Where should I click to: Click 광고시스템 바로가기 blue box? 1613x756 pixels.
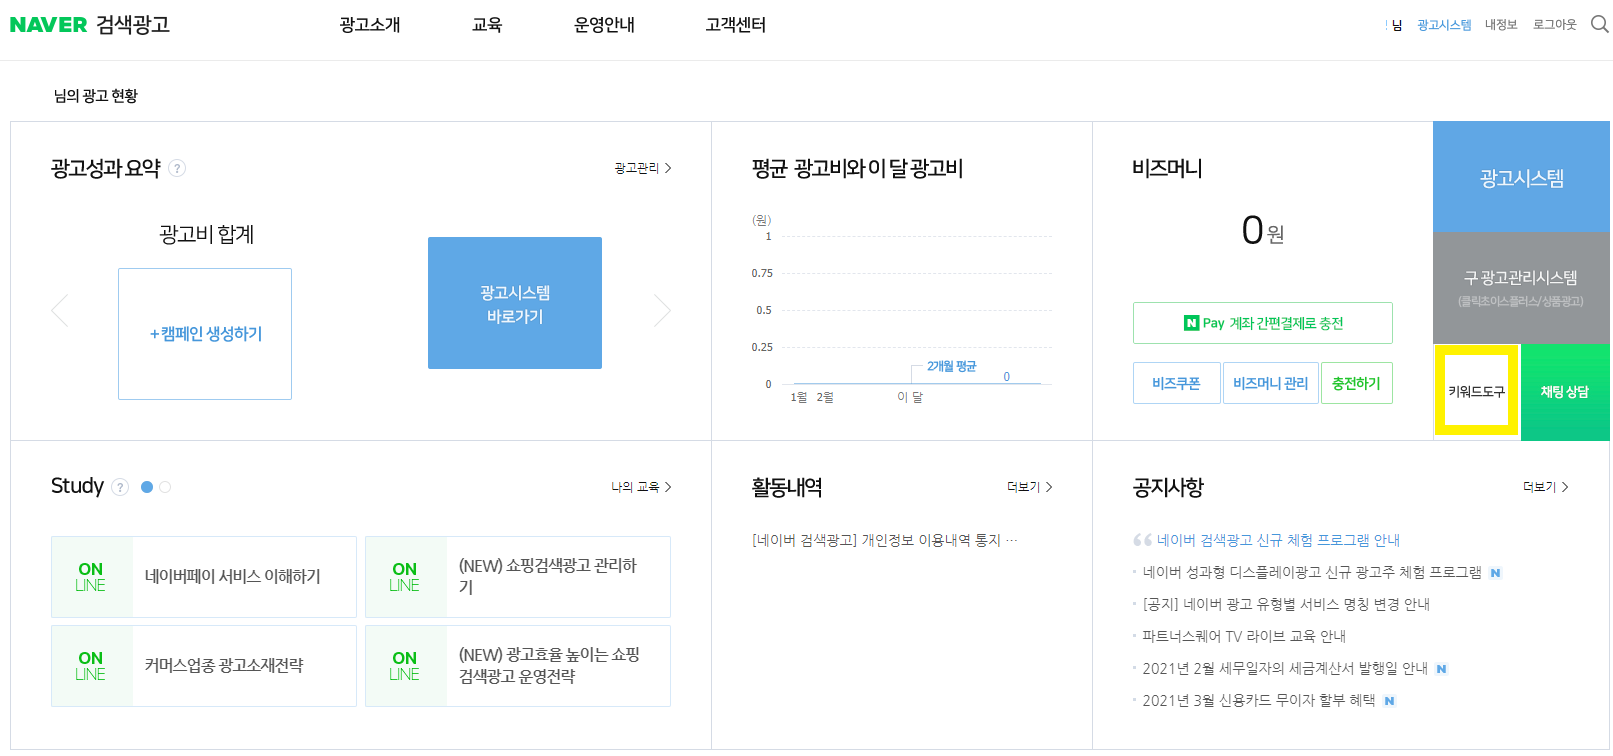click(x=515, y=303)
